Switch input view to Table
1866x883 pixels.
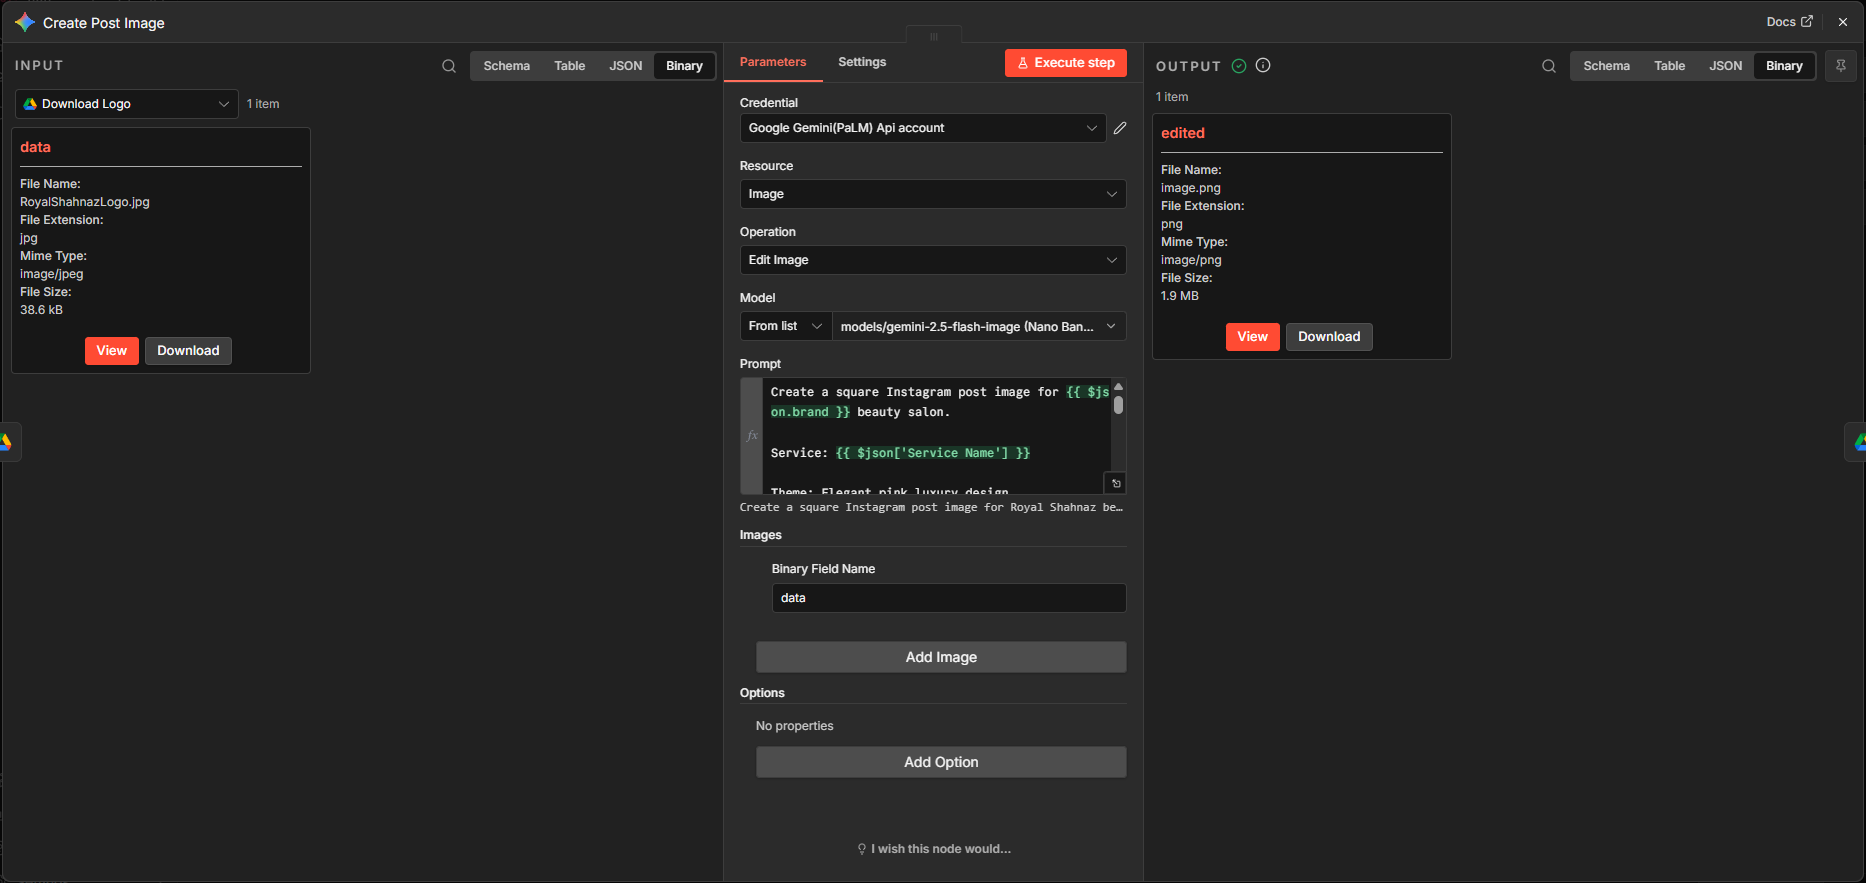tap(570, 66)
